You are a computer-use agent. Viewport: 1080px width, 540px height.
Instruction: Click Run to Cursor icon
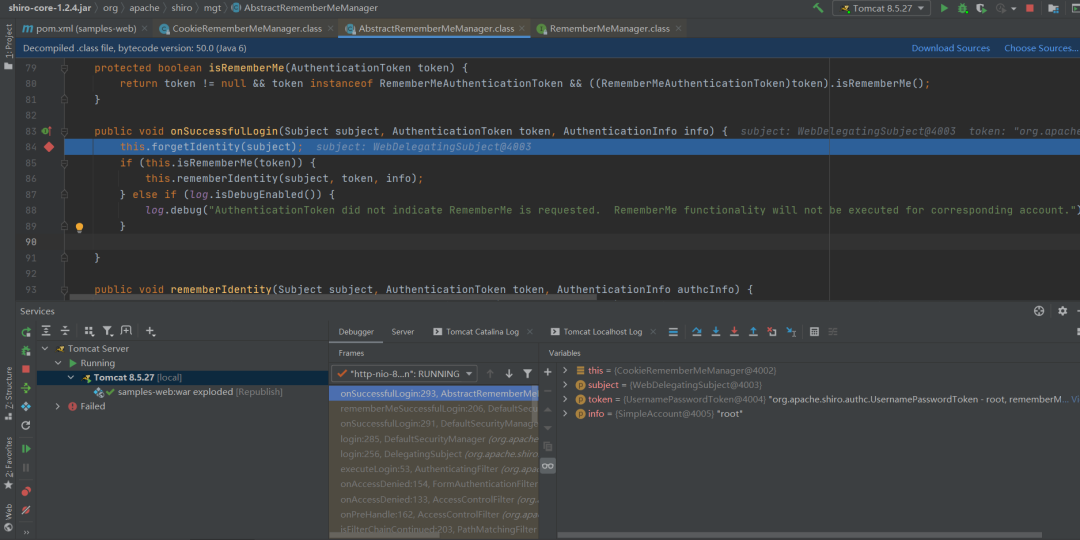(791, 331)
